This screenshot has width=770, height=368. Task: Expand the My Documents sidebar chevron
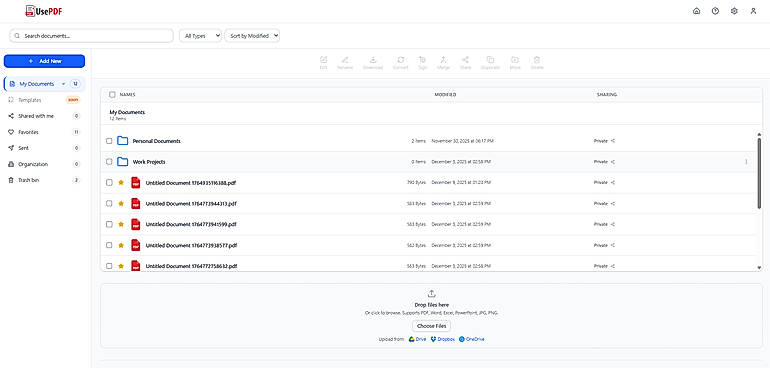tap(63, 84)
